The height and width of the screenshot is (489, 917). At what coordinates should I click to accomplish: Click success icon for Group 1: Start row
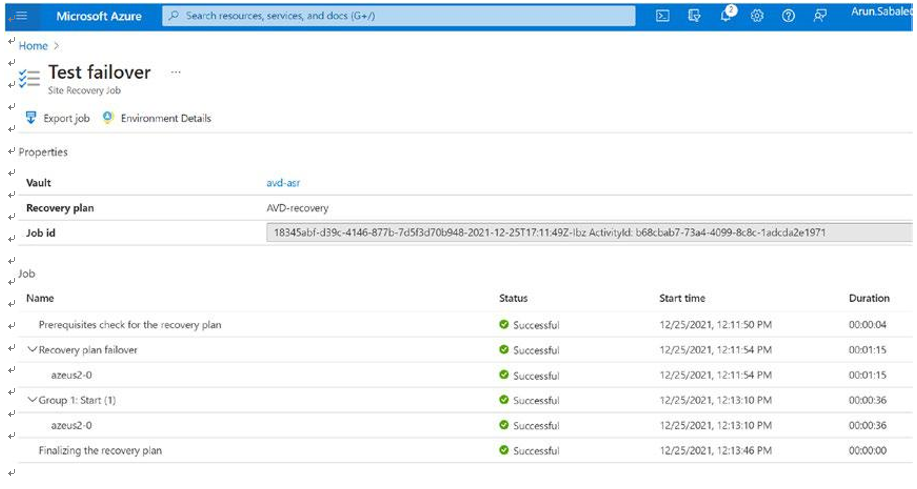click(x=504, y=400)
